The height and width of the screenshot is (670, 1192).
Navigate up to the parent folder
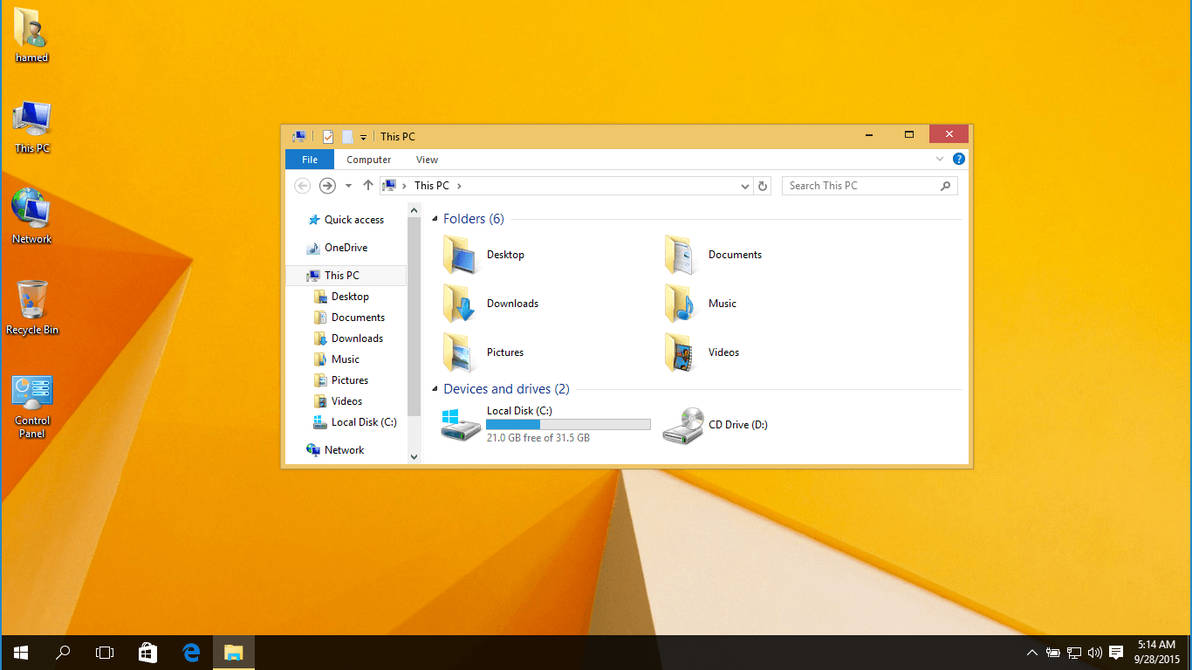[368, 185]
